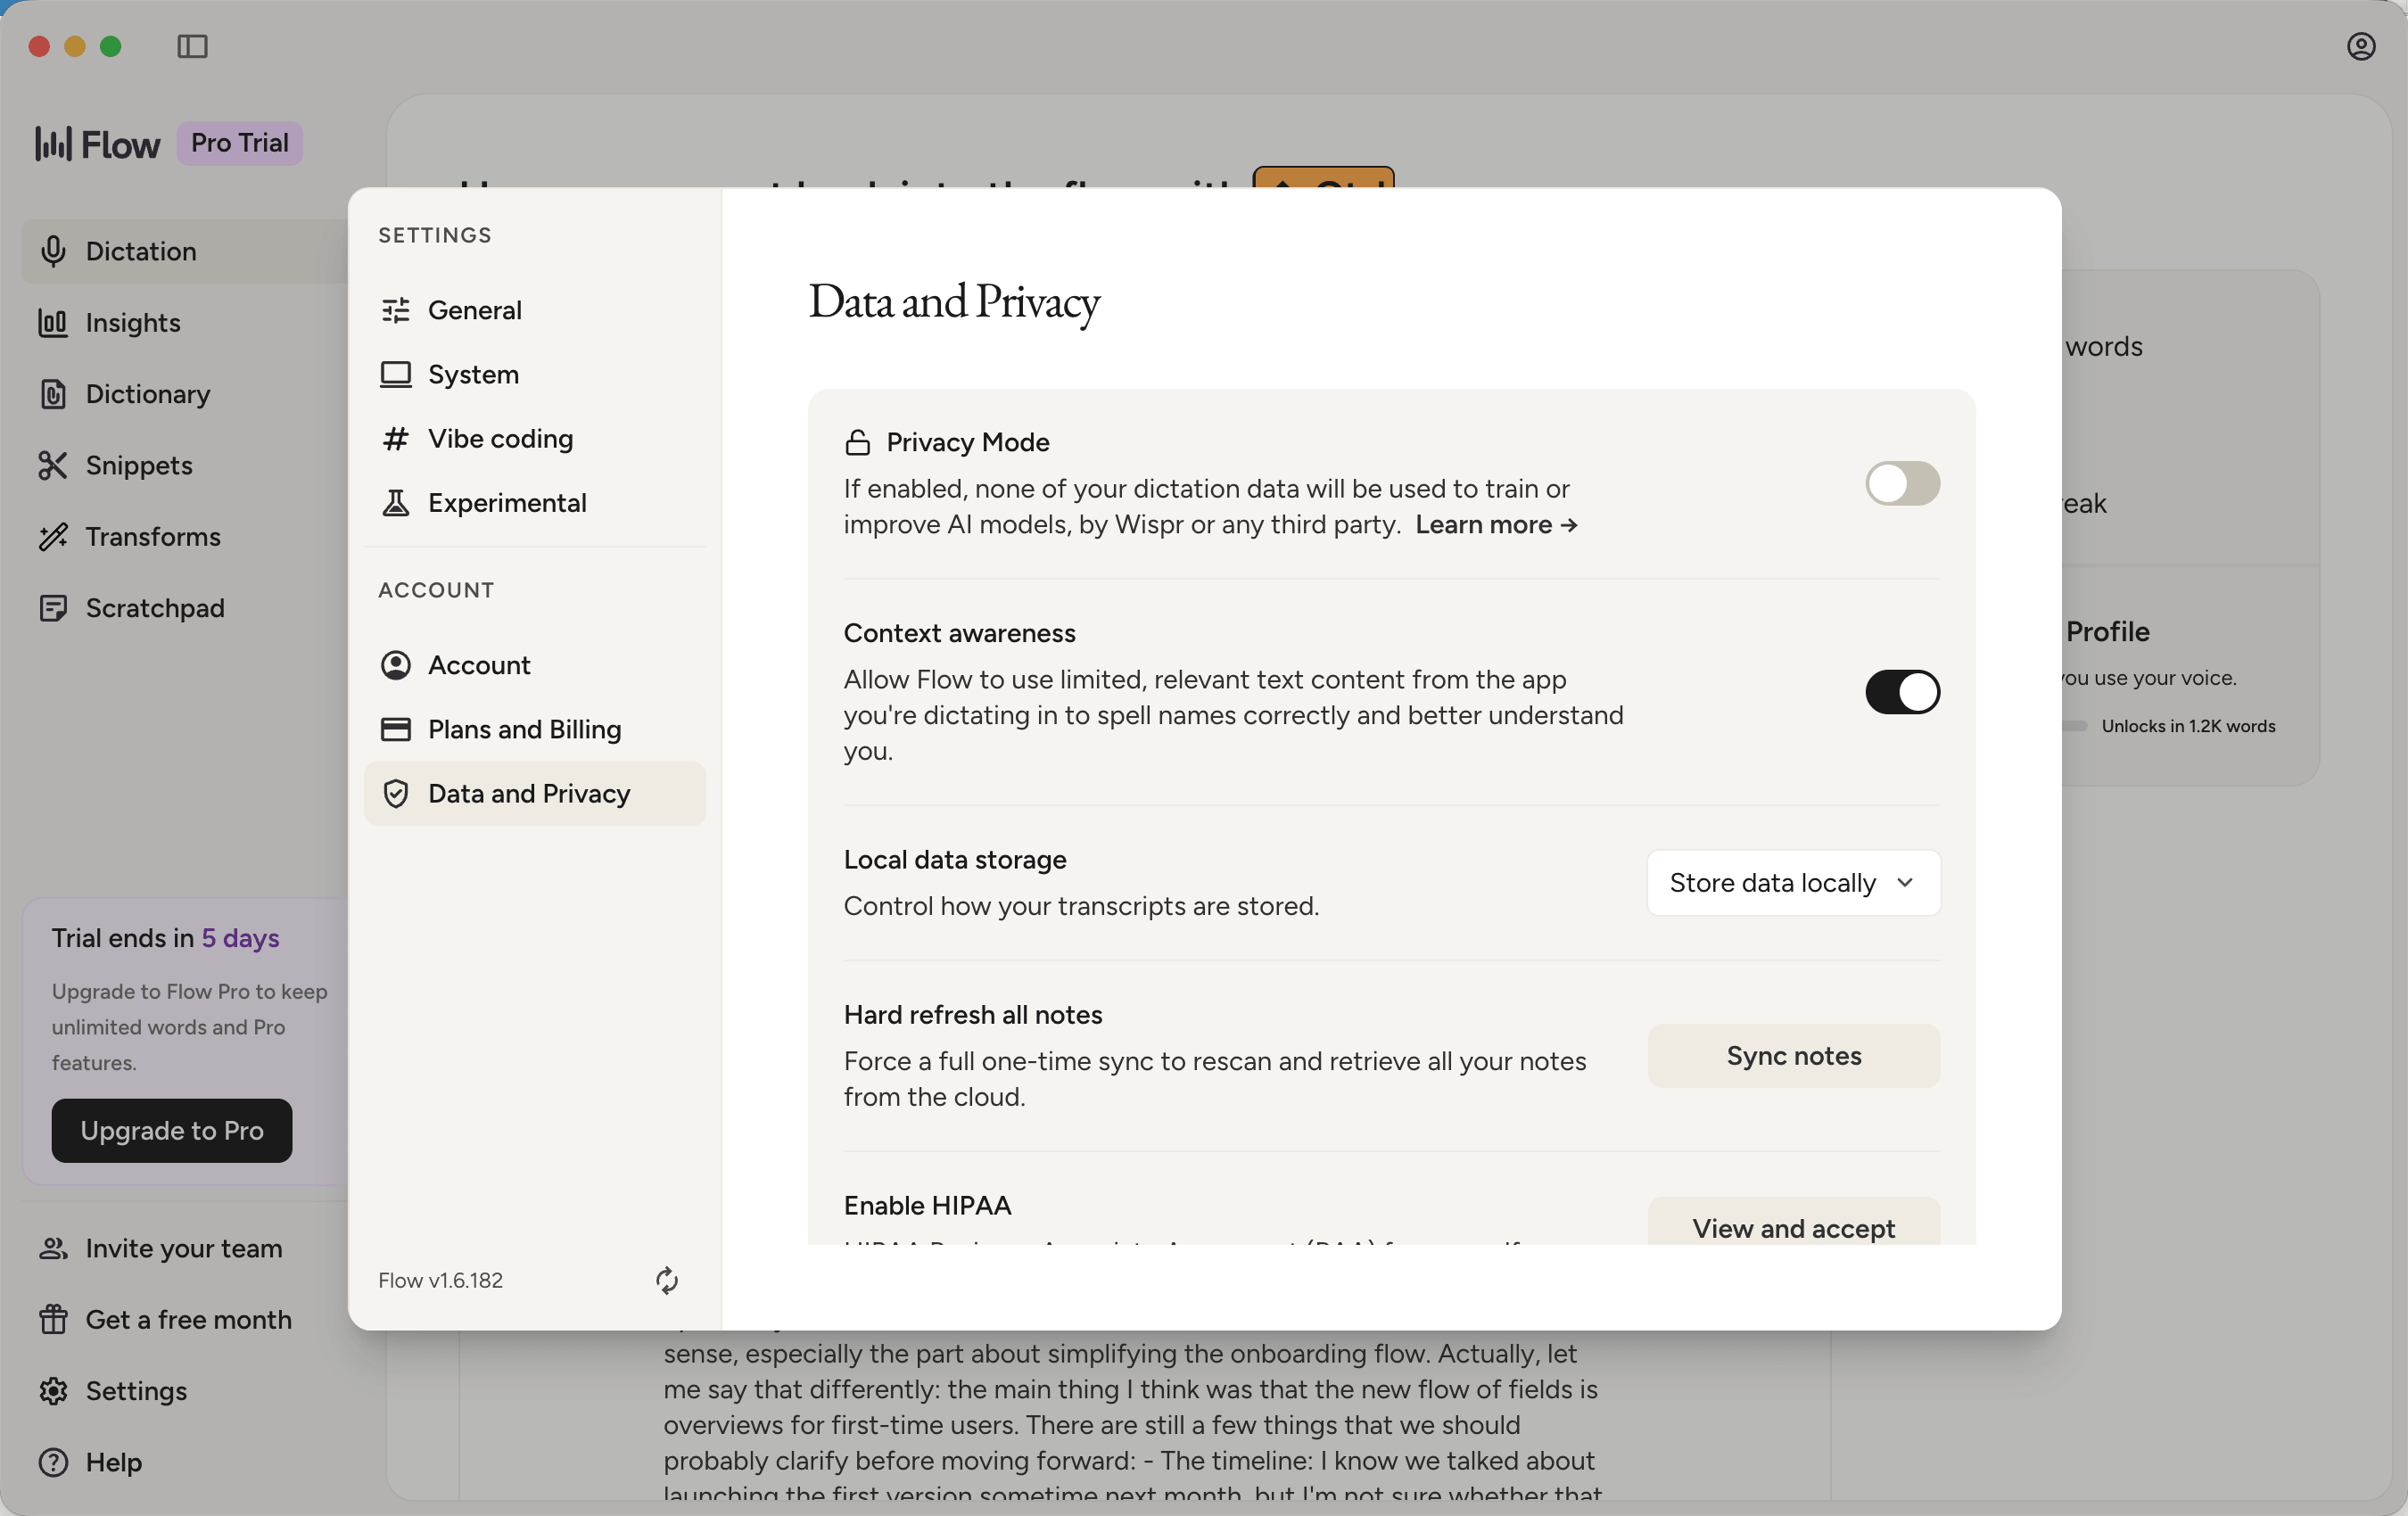Screen dimensions: 2408x1516
Task: Click the Account person icon
Action: point(396,665)
